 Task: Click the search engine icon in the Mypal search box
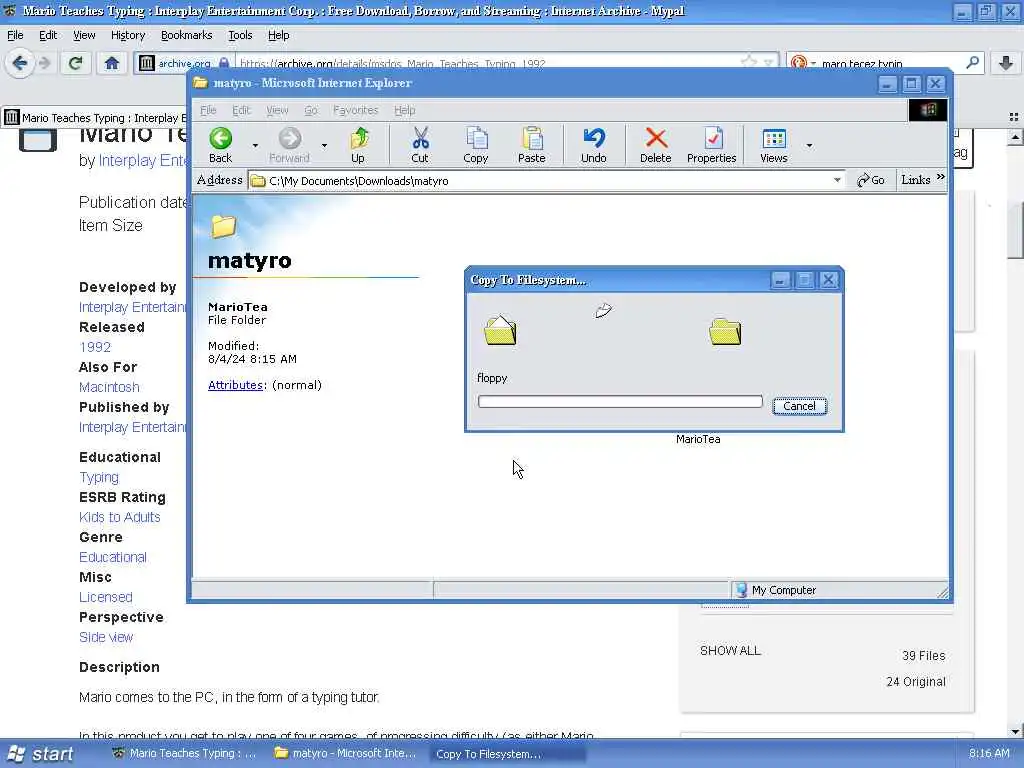798,63
